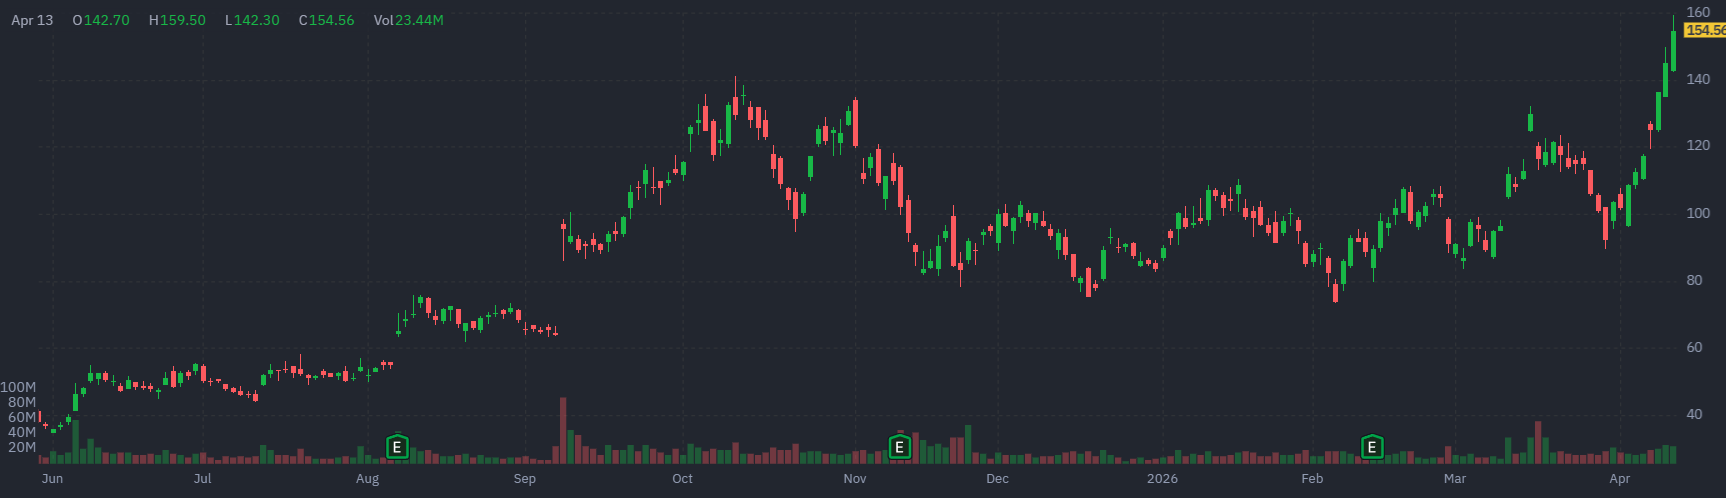Select the Oct label on time axis
The height and width of the screenshot is (498, 1726).
682,479
